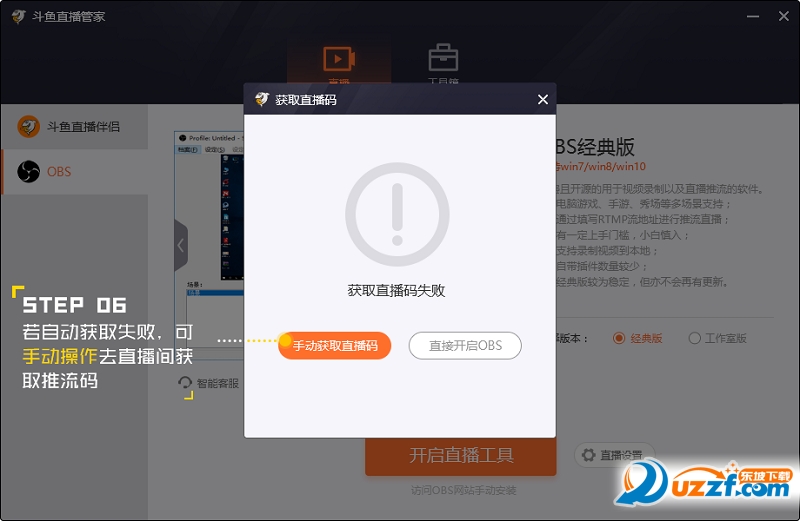The height and width of the screenshot is (521, 800).
Task: Close the 获取直播码 dialog
Action: pos(543,100)
